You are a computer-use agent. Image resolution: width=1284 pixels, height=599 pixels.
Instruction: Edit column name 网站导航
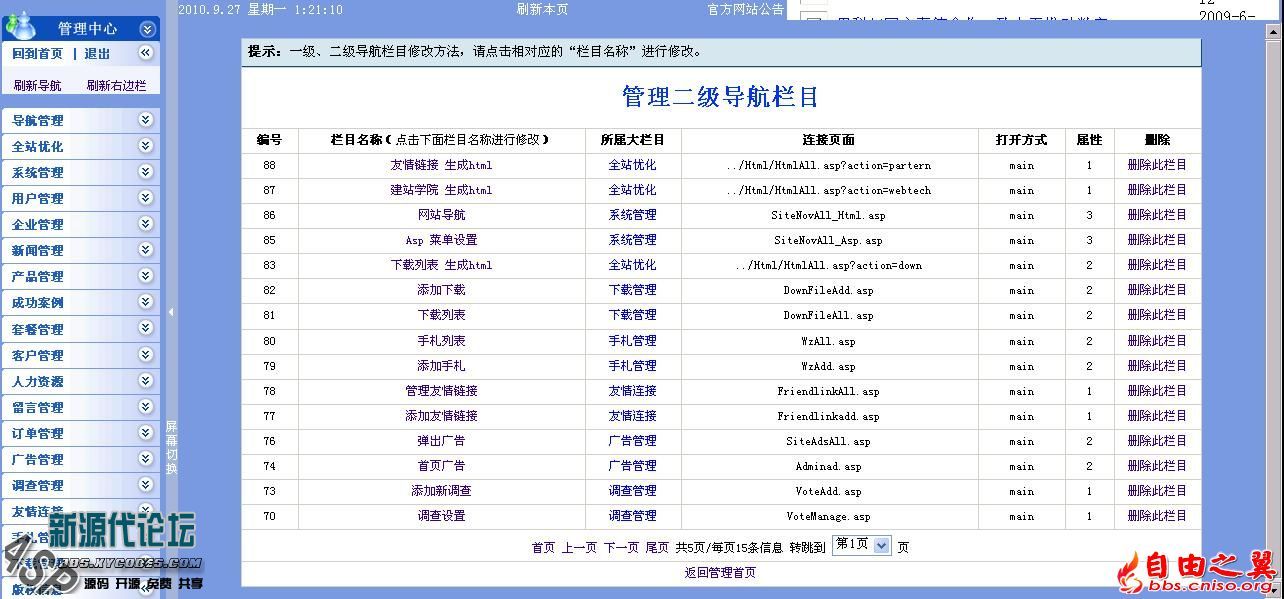coord(441,215)
